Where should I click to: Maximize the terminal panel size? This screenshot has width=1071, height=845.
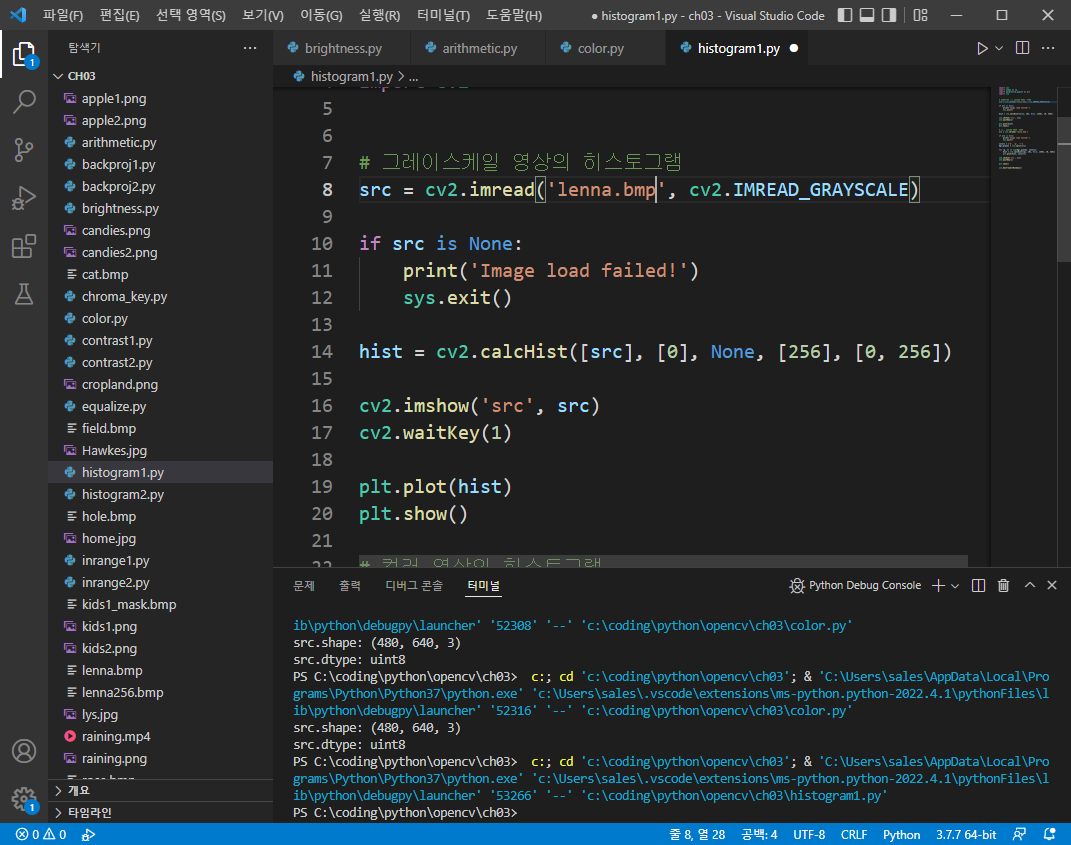point(1029,586)
